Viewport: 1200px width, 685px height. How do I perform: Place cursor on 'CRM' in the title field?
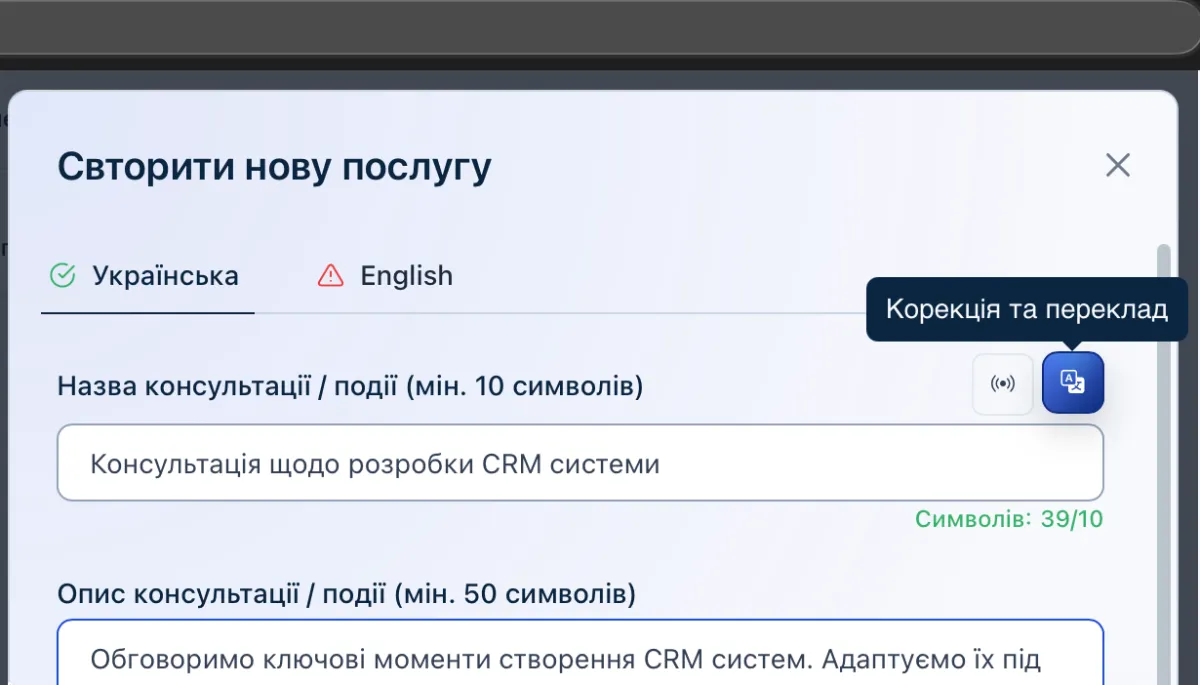click(510, 465)
